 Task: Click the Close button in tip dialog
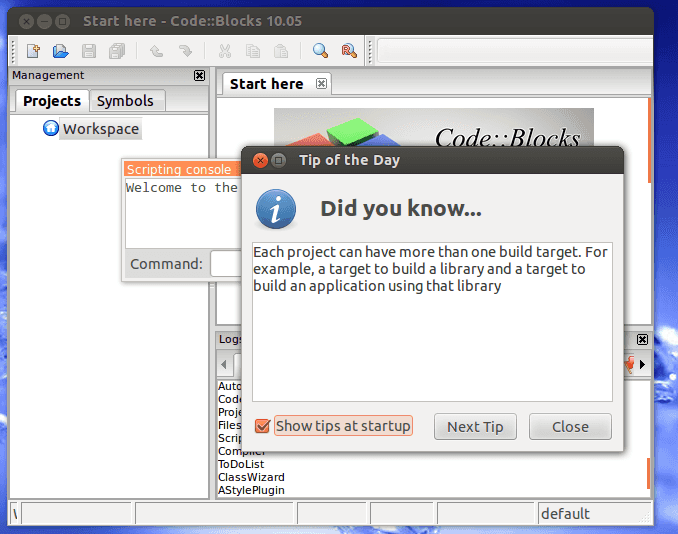pyautogui.click(x=570, y=427)
